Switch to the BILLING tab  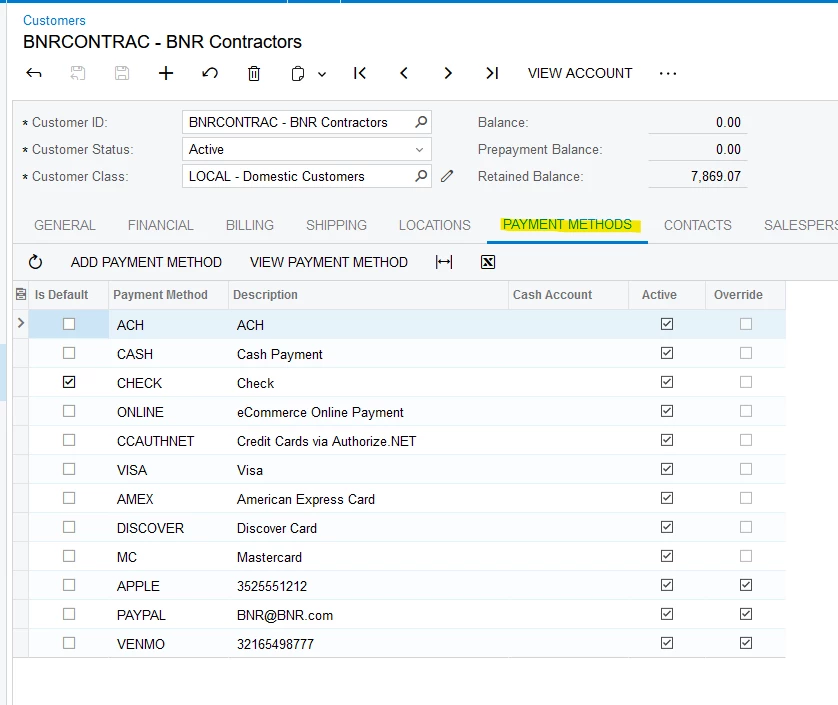[x=250, y=225]
